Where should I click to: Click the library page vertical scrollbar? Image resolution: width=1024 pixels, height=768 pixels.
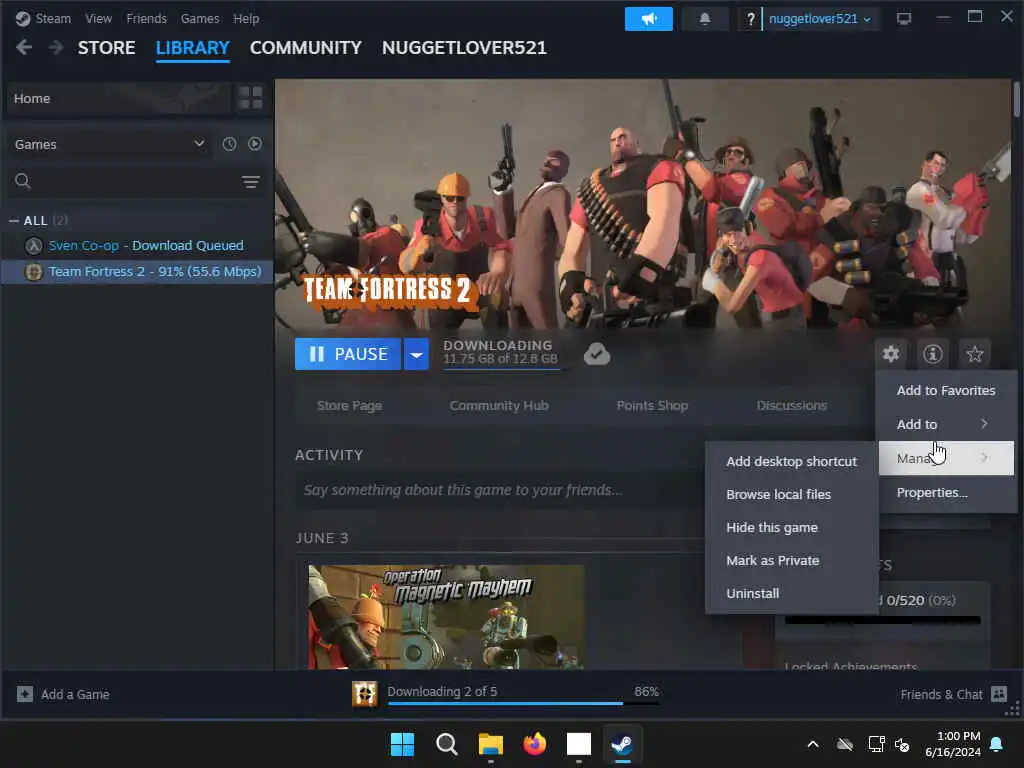point(1016,99)
